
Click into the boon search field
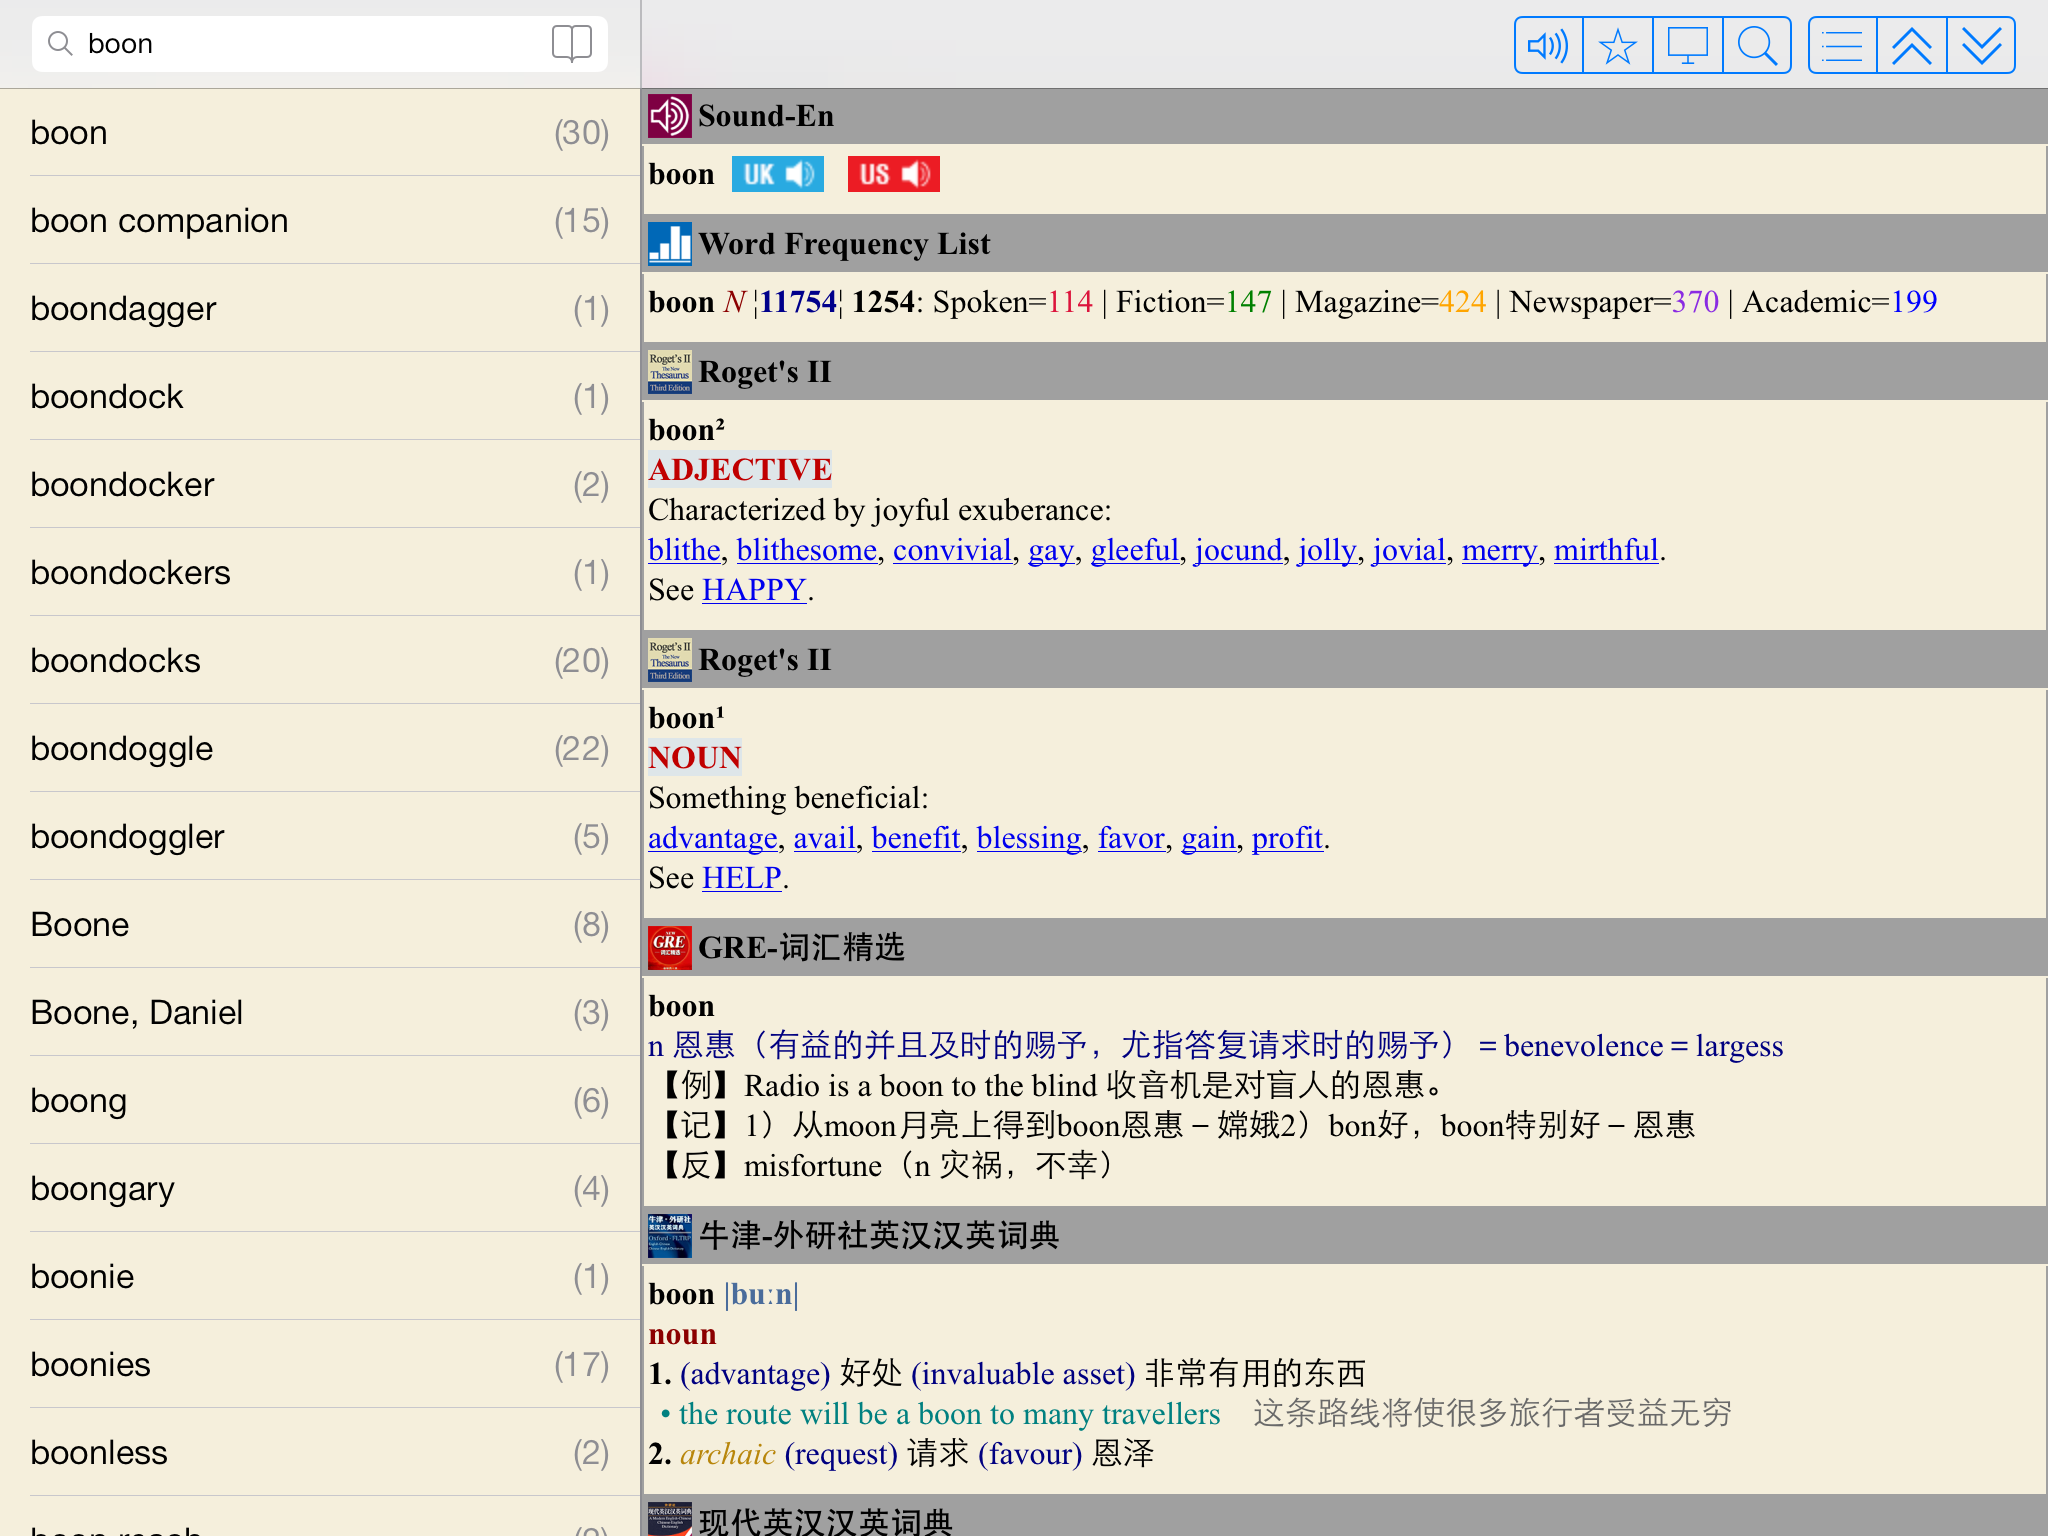[320, 44]
